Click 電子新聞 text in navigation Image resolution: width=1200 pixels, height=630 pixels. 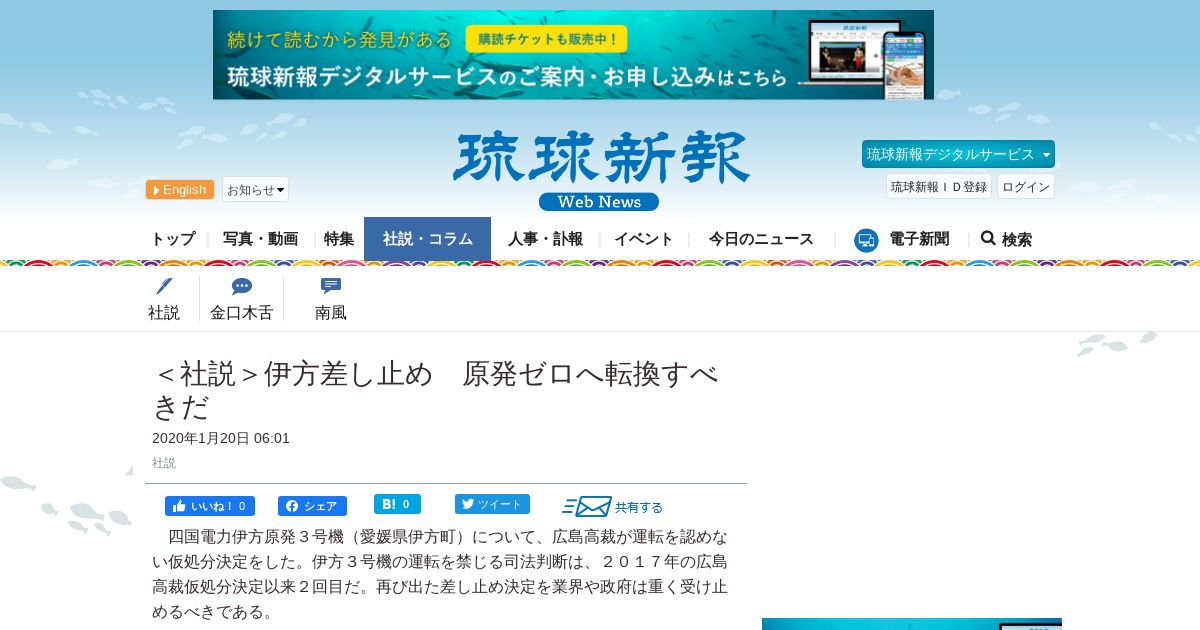919,239
